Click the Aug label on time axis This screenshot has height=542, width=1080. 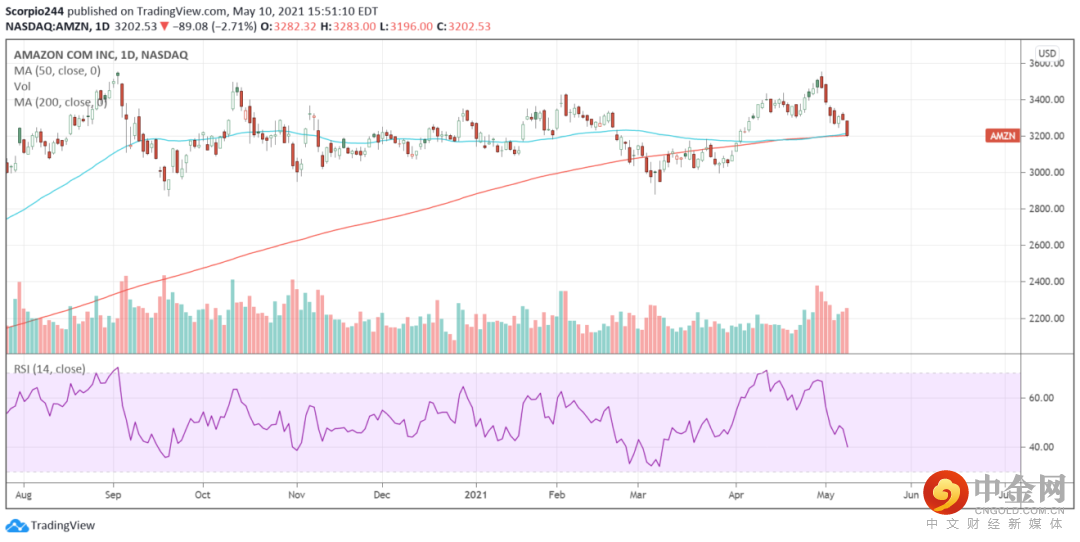pos(23,494)
